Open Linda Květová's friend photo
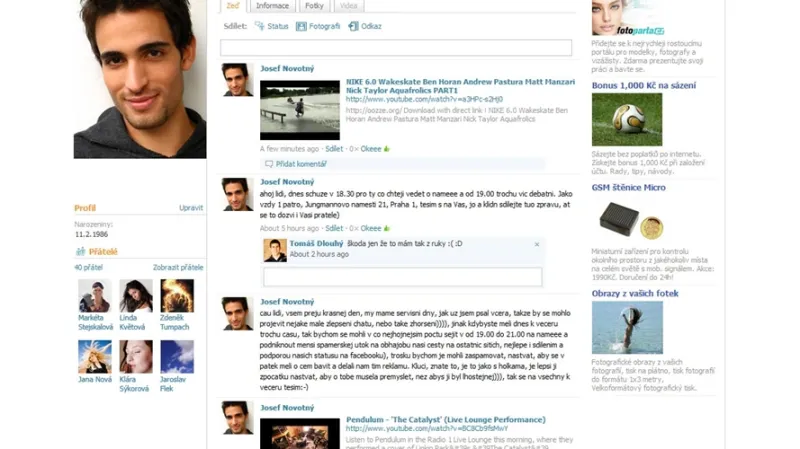800x449 pixels. click(x=136, y=296)
